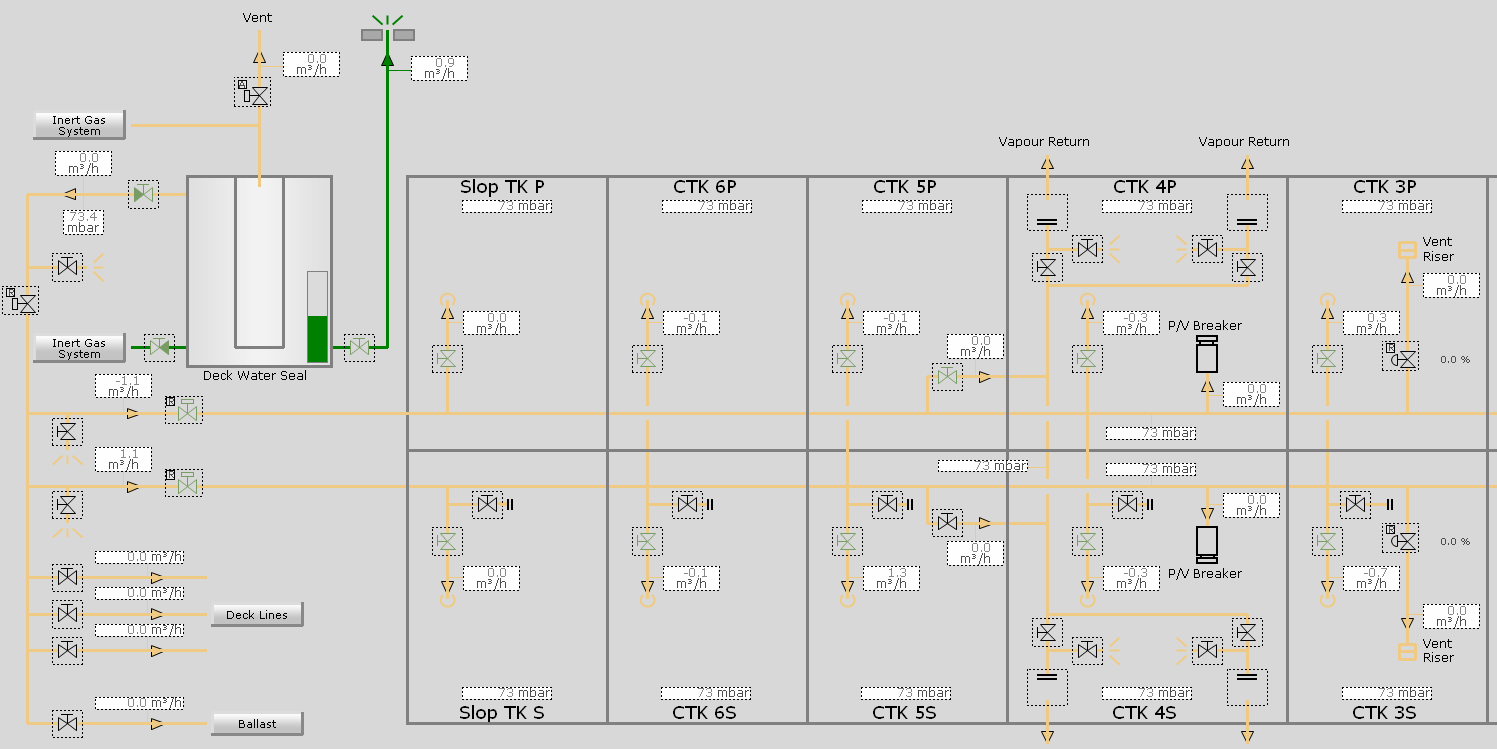Select the 73.4 mbar pressure readout

83,222
